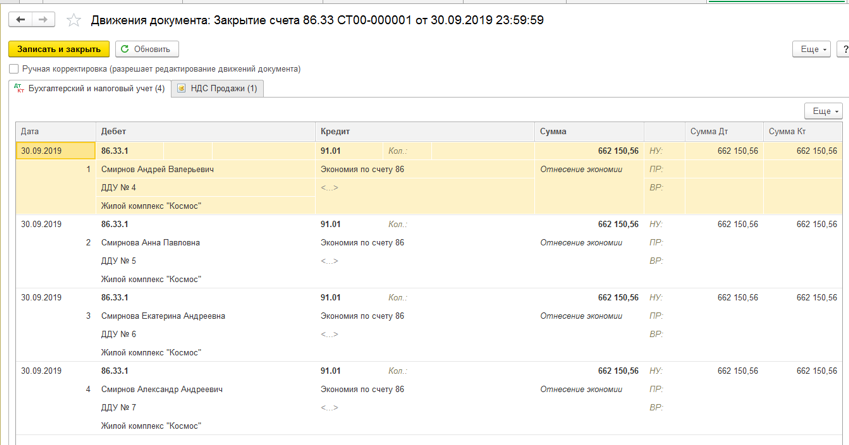Switch to Бухгалтерский и налоговый учет tab

89,88
